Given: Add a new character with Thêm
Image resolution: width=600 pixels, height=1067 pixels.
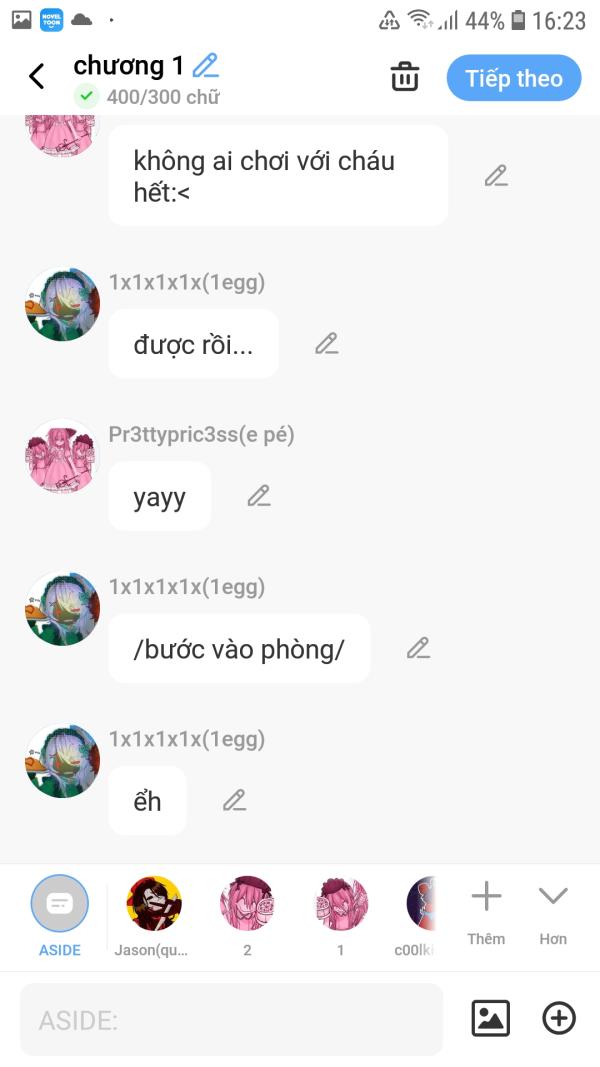Looking at the screenshot, I should pos(486,914).
